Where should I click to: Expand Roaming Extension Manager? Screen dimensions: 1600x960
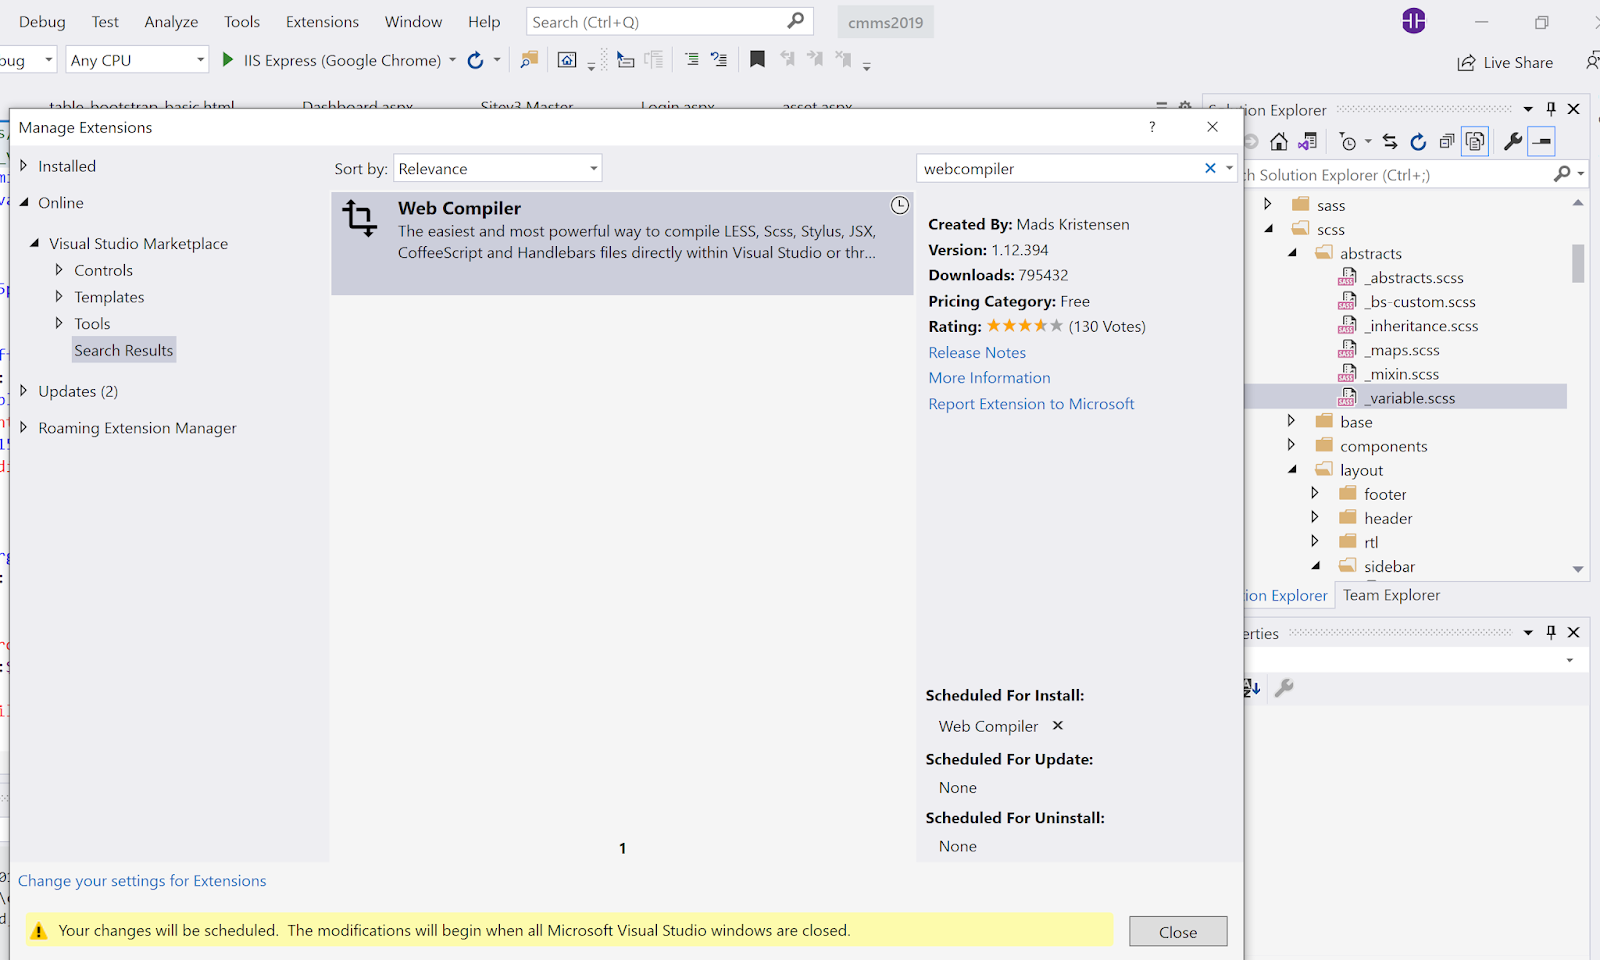point(24,427)
